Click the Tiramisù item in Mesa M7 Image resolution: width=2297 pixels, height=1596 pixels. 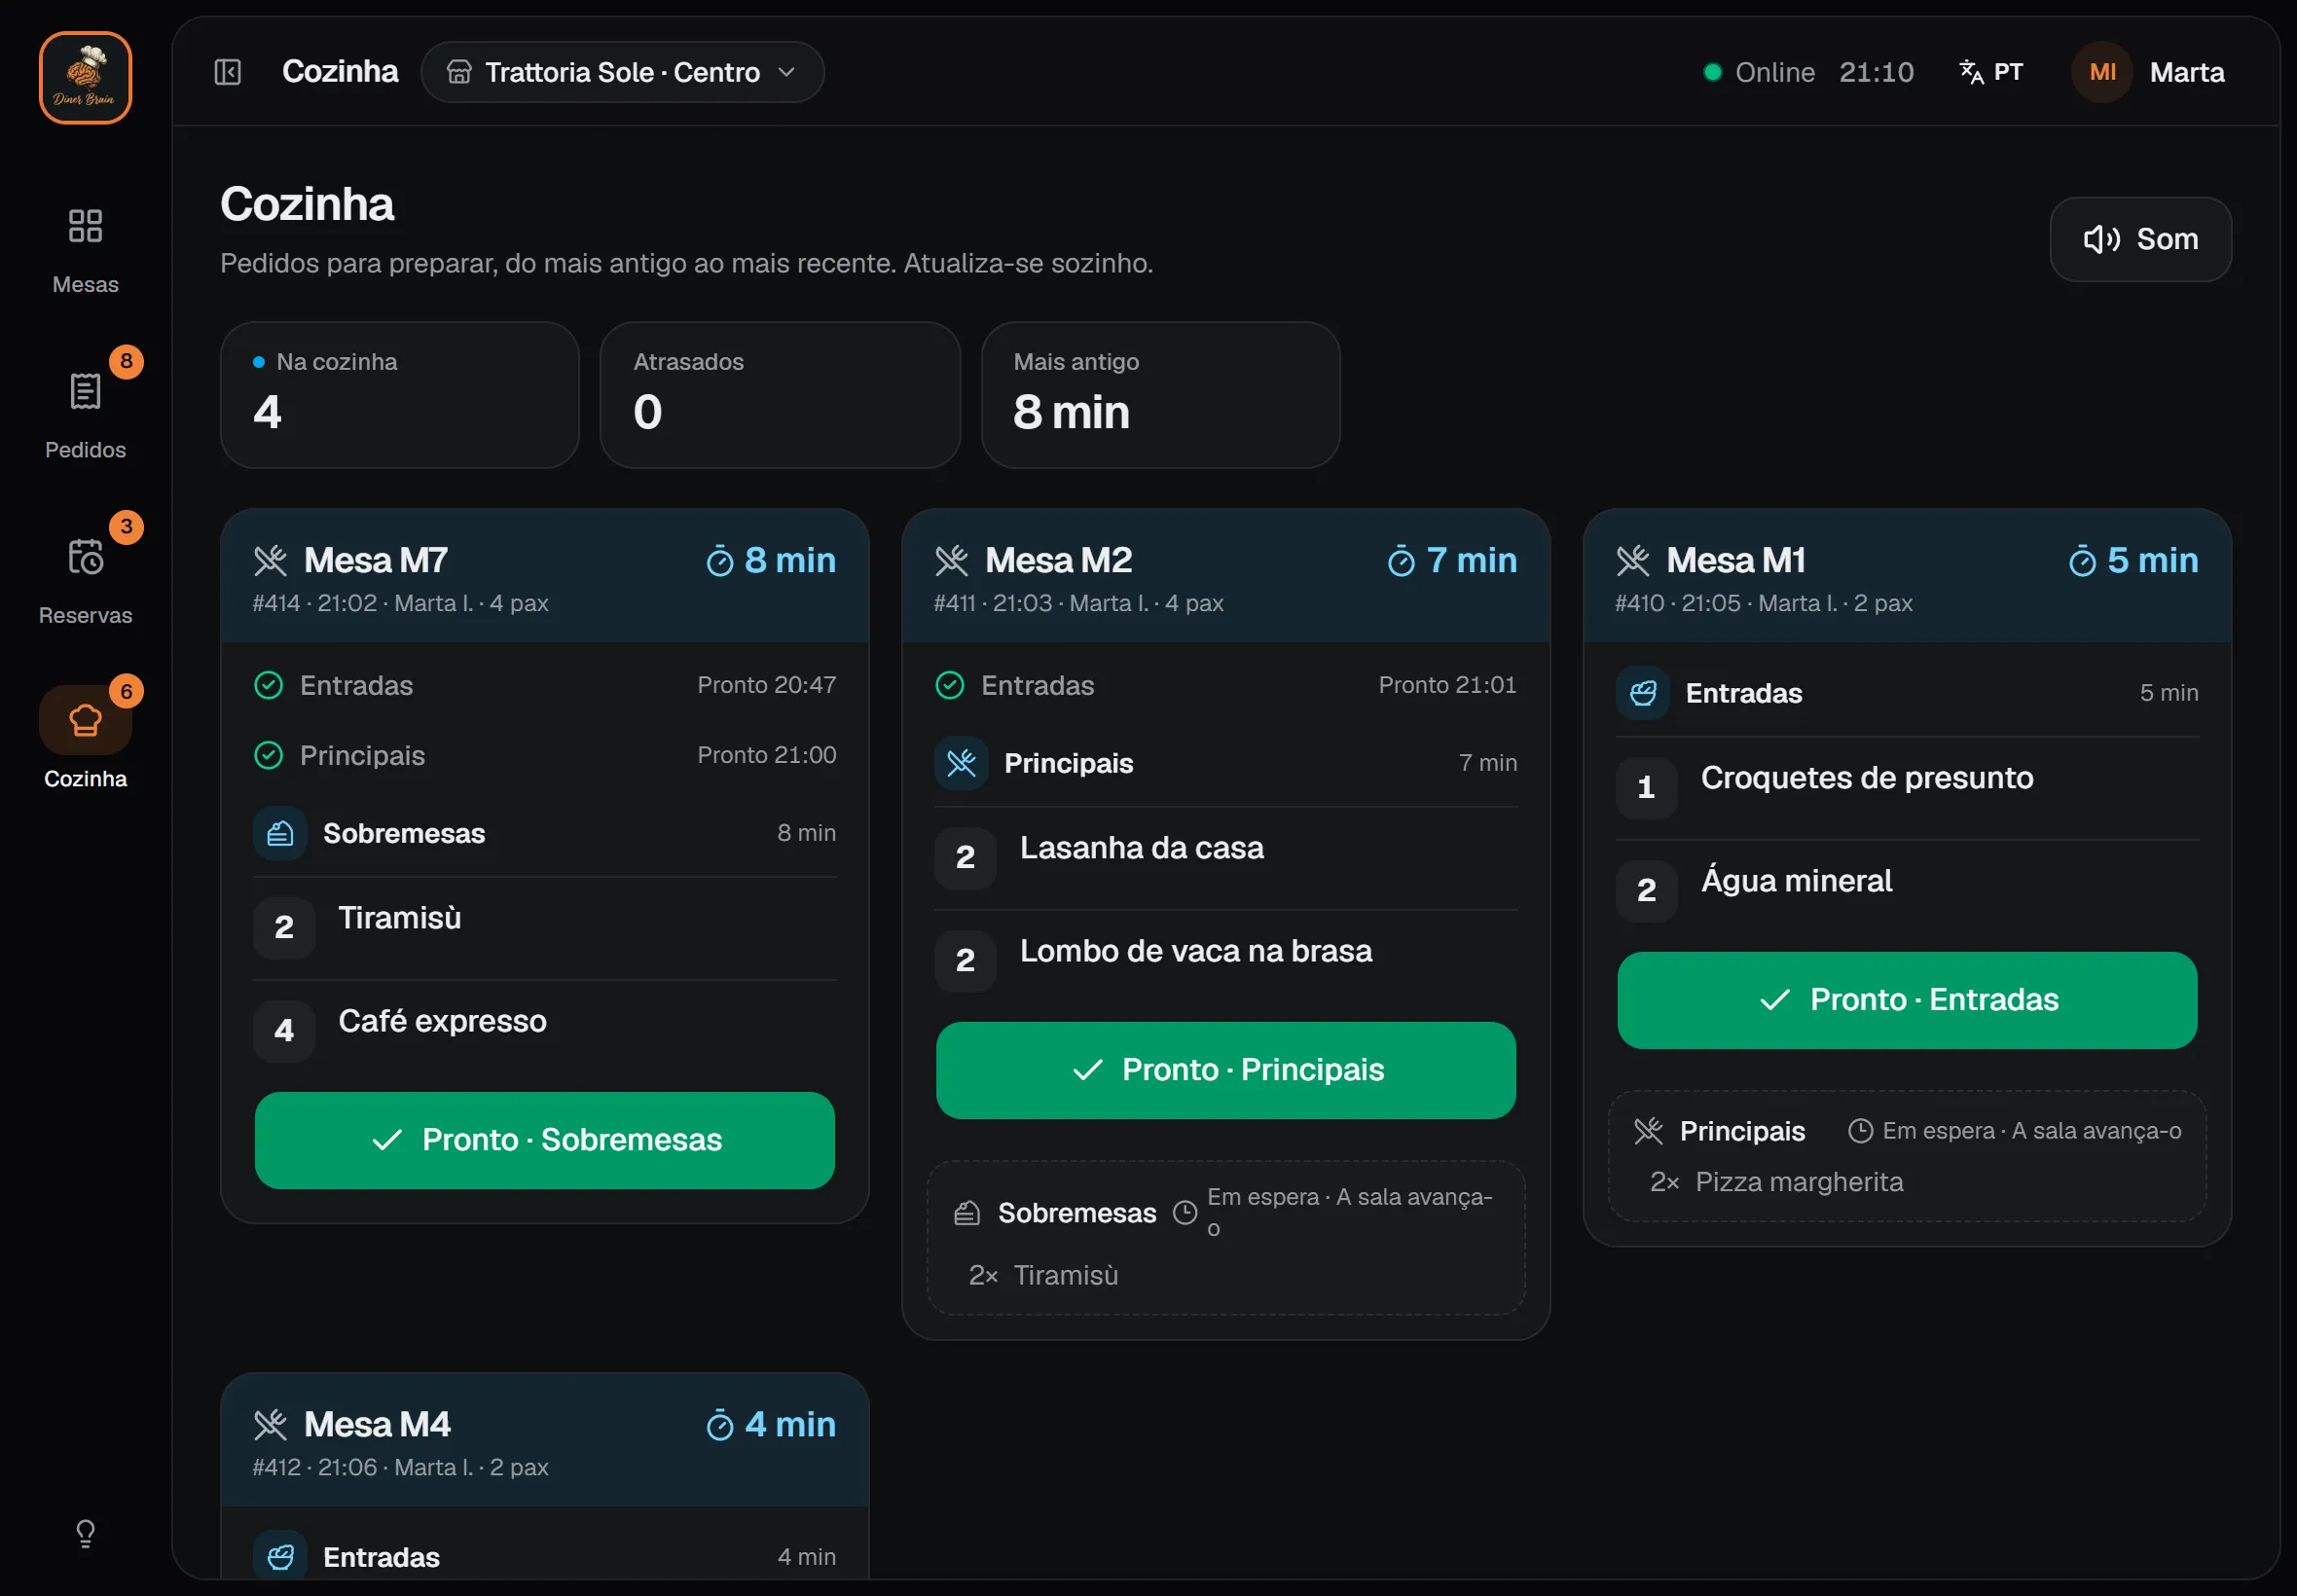point(544,928)
